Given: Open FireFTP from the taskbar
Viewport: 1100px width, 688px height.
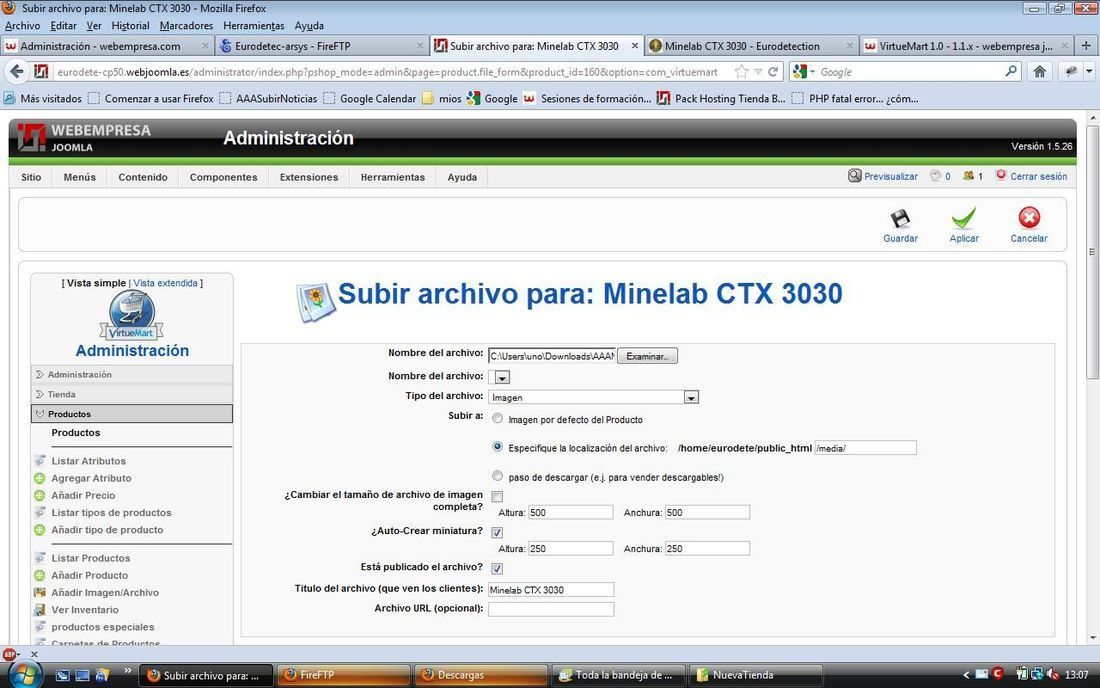Looking at the screenshot, I should [x=344, y=675].
